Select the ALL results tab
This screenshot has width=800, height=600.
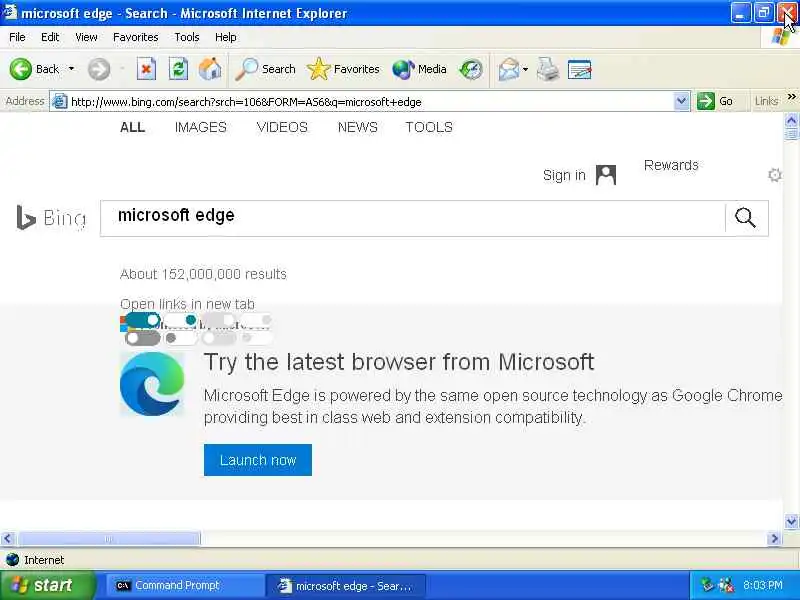133,127
